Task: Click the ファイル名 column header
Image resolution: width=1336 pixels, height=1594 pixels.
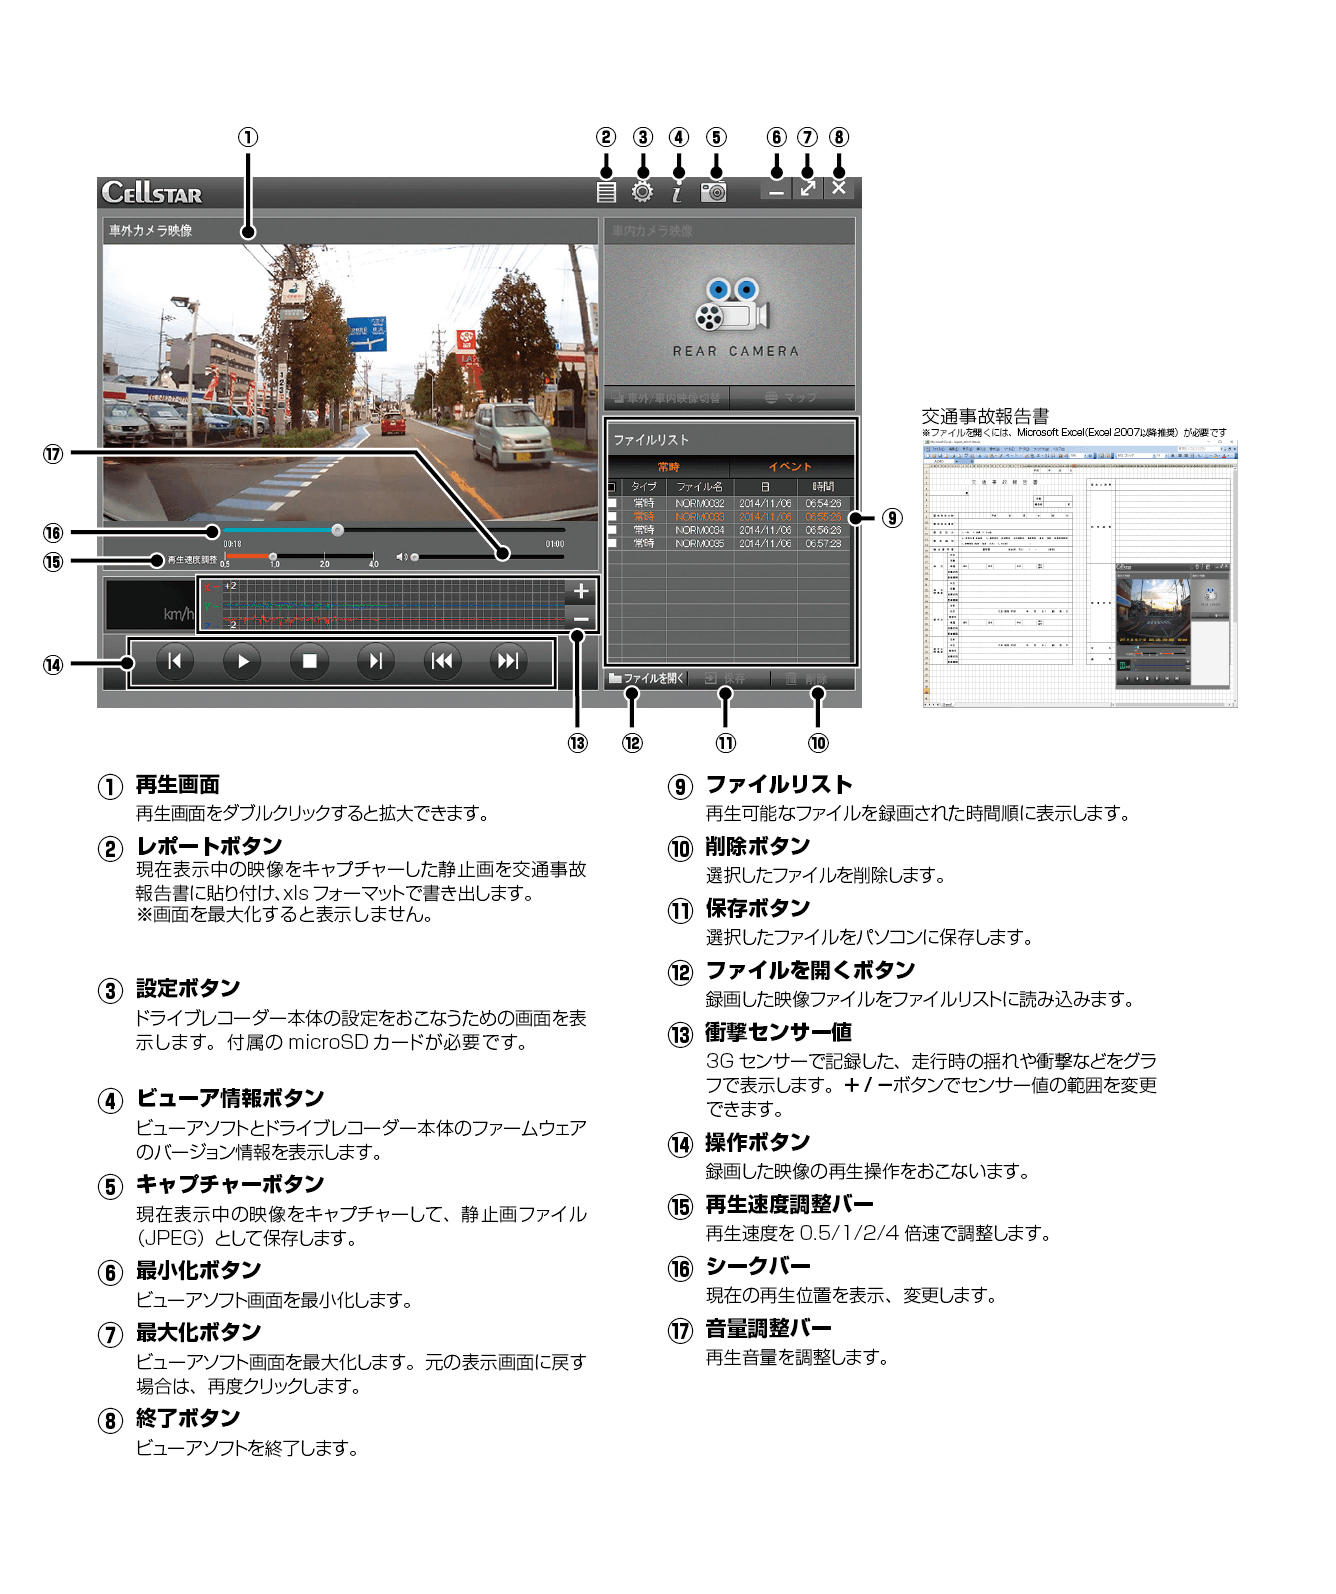Action: pyautogui.click(x=699, y=487)
